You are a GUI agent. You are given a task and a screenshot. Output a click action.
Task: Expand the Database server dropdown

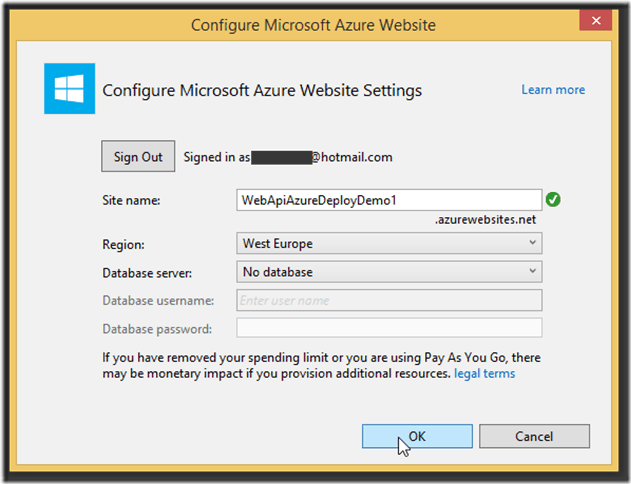tap(389, 272)
